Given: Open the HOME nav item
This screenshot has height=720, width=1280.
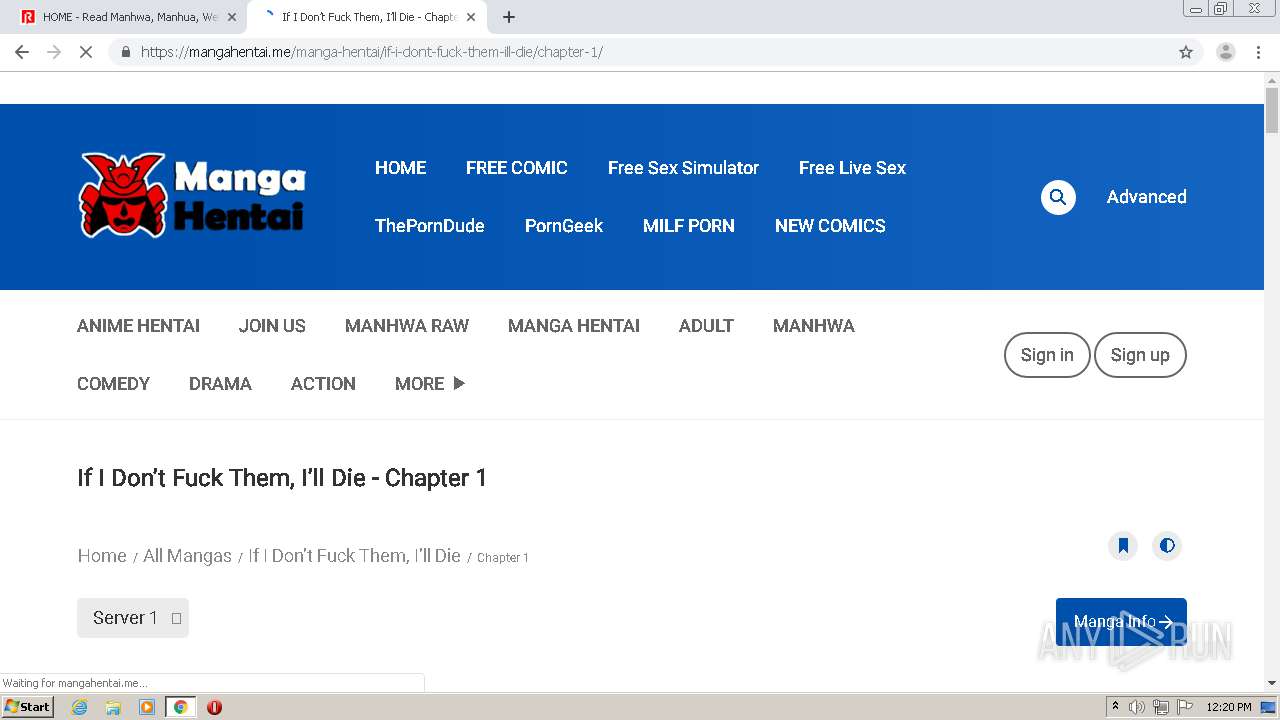Looking at the screenshot, I should pos(400,168).
